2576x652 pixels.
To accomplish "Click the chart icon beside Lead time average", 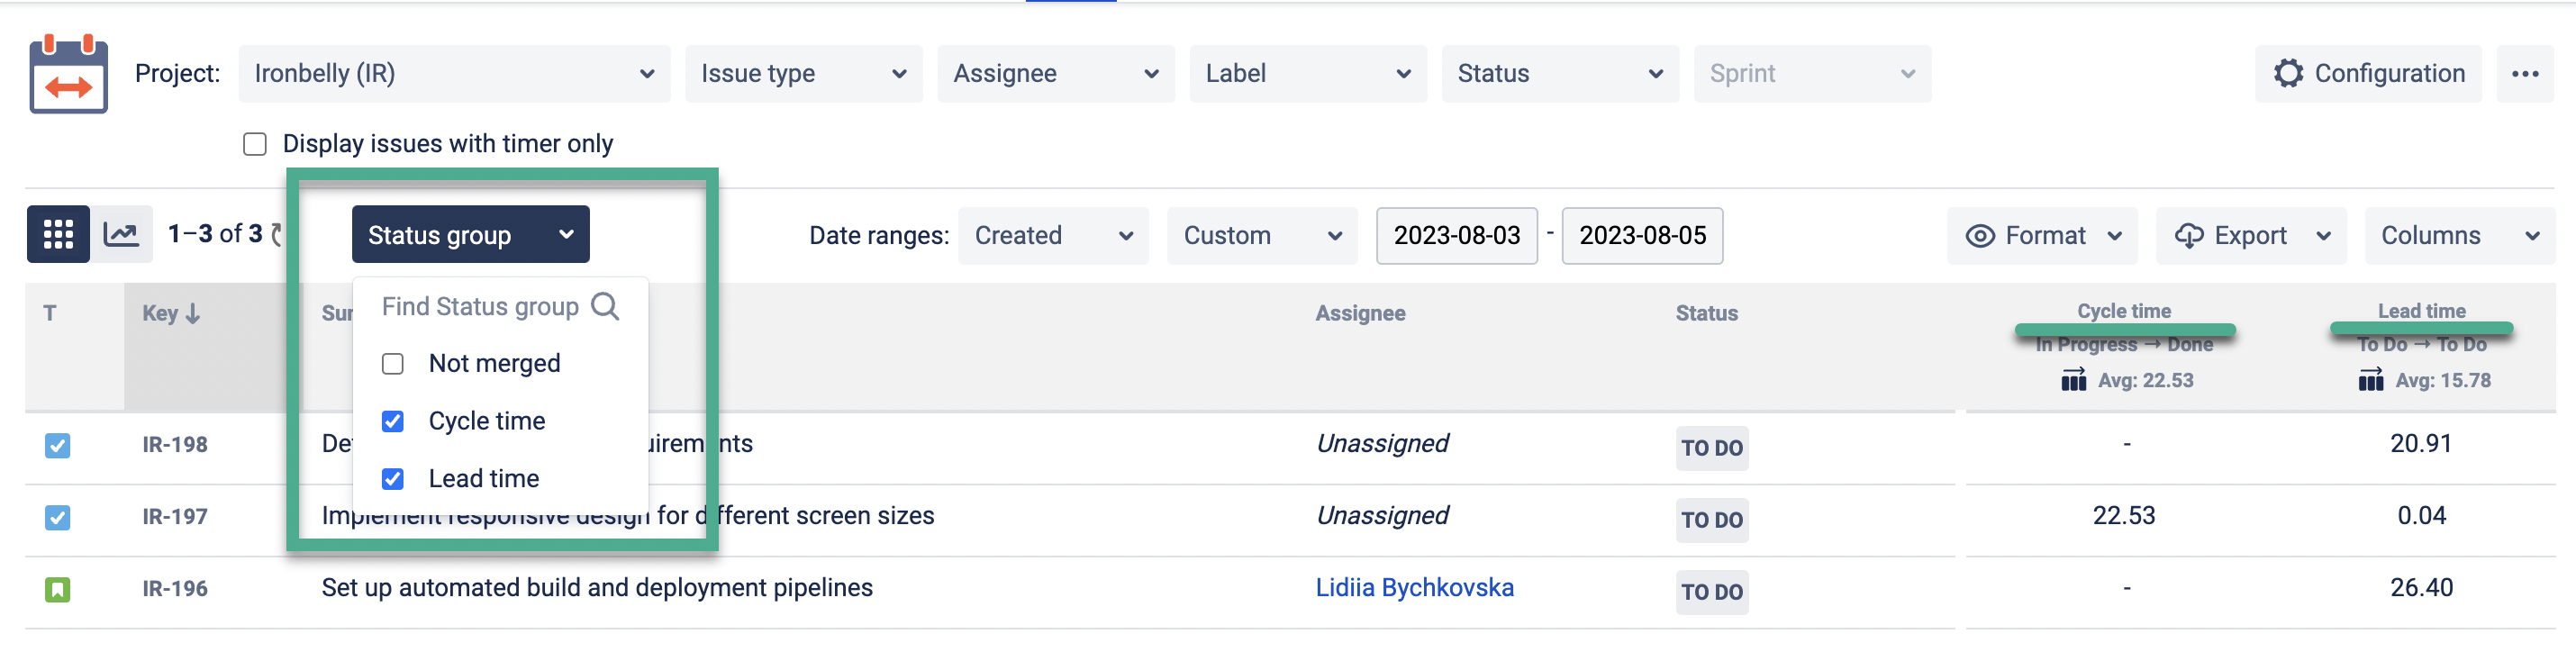I will [2369, 380].
